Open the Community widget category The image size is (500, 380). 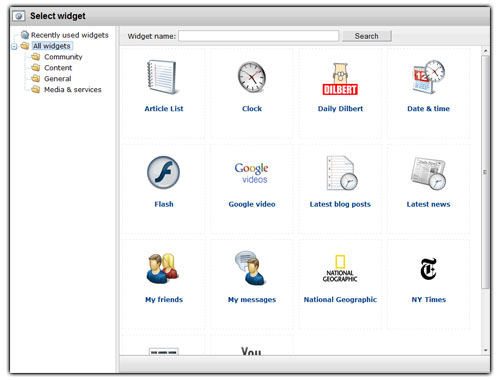click(x=63, y=57)
